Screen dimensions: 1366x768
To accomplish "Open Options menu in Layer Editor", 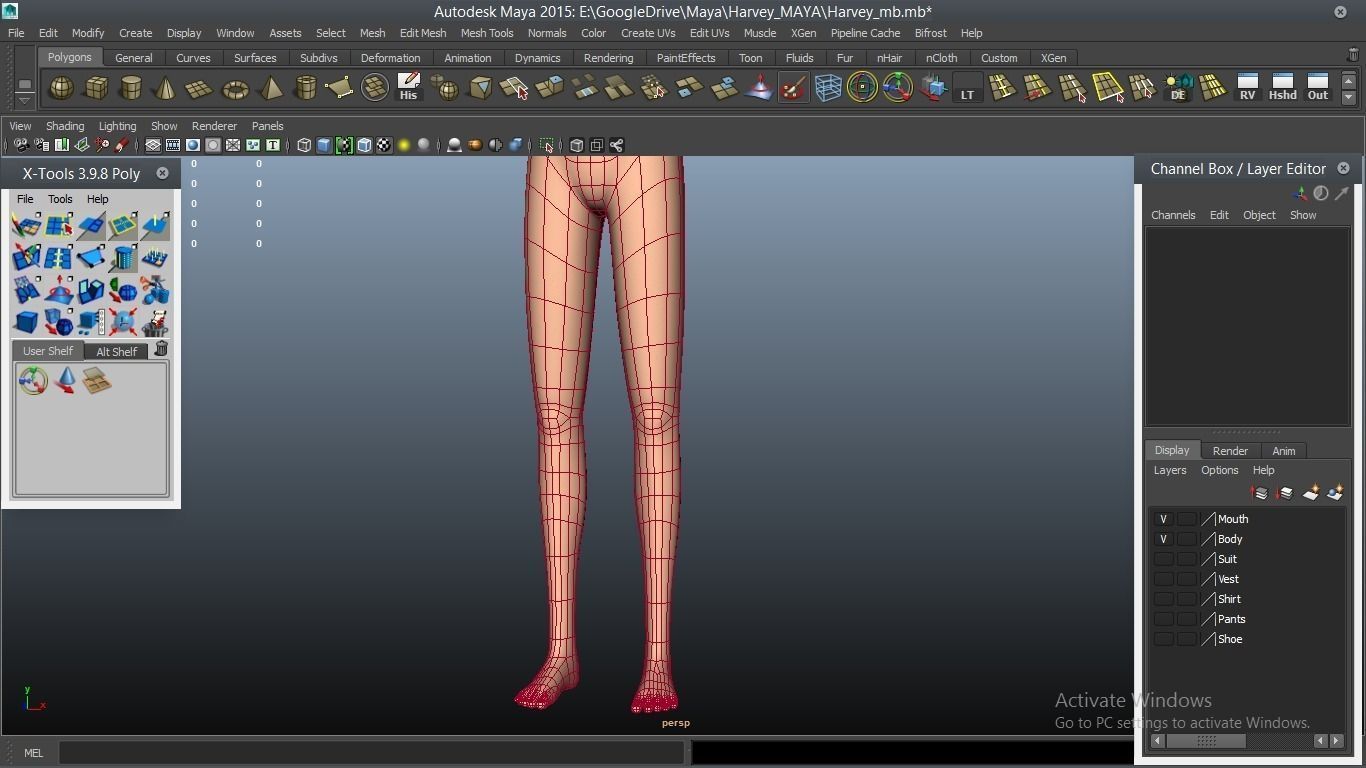I will (x=1219, y=470).
